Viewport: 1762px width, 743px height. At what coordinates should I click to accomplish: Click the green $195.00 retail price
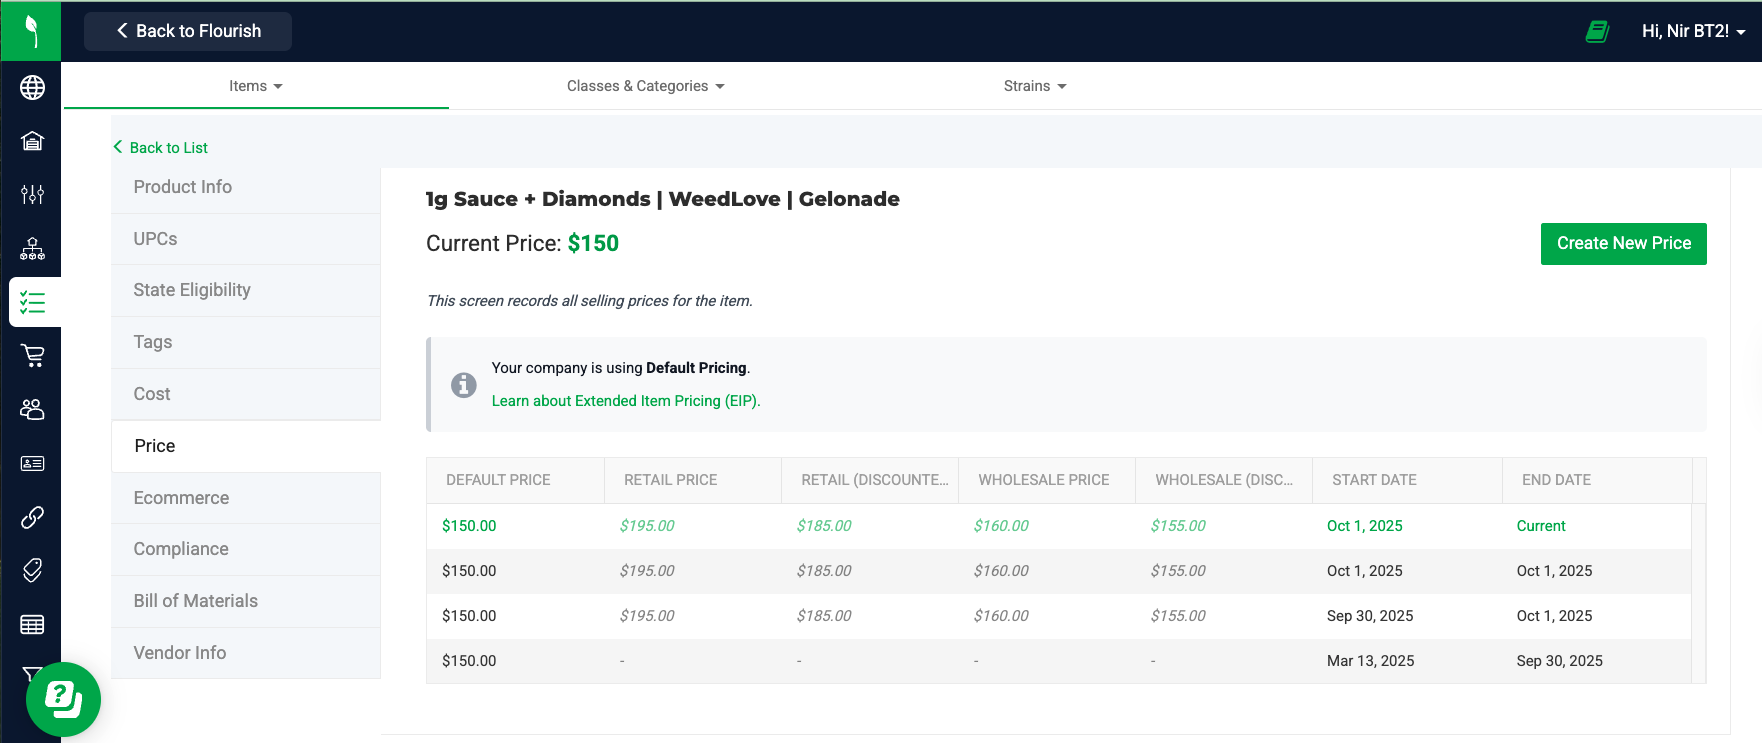click(x=647, y=526)
